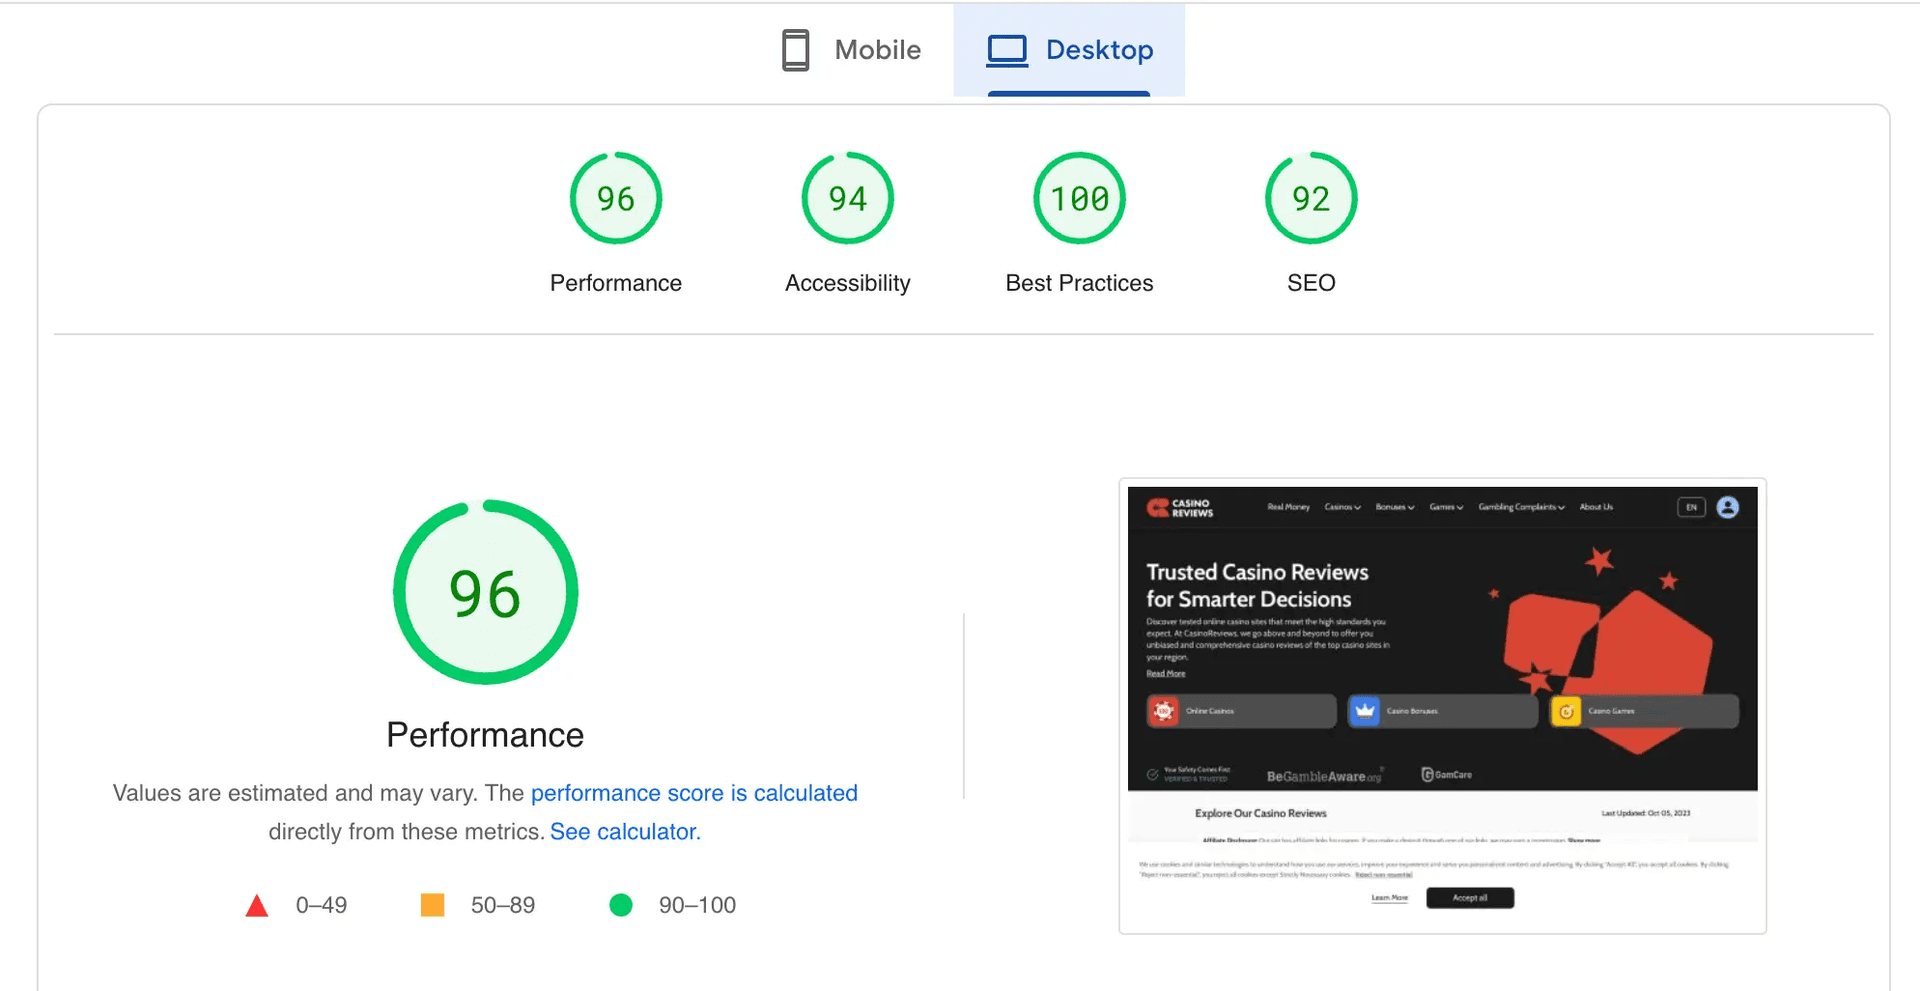Open the 'See calculator' link
The image size is (1920, 991).
coord(625,832)
